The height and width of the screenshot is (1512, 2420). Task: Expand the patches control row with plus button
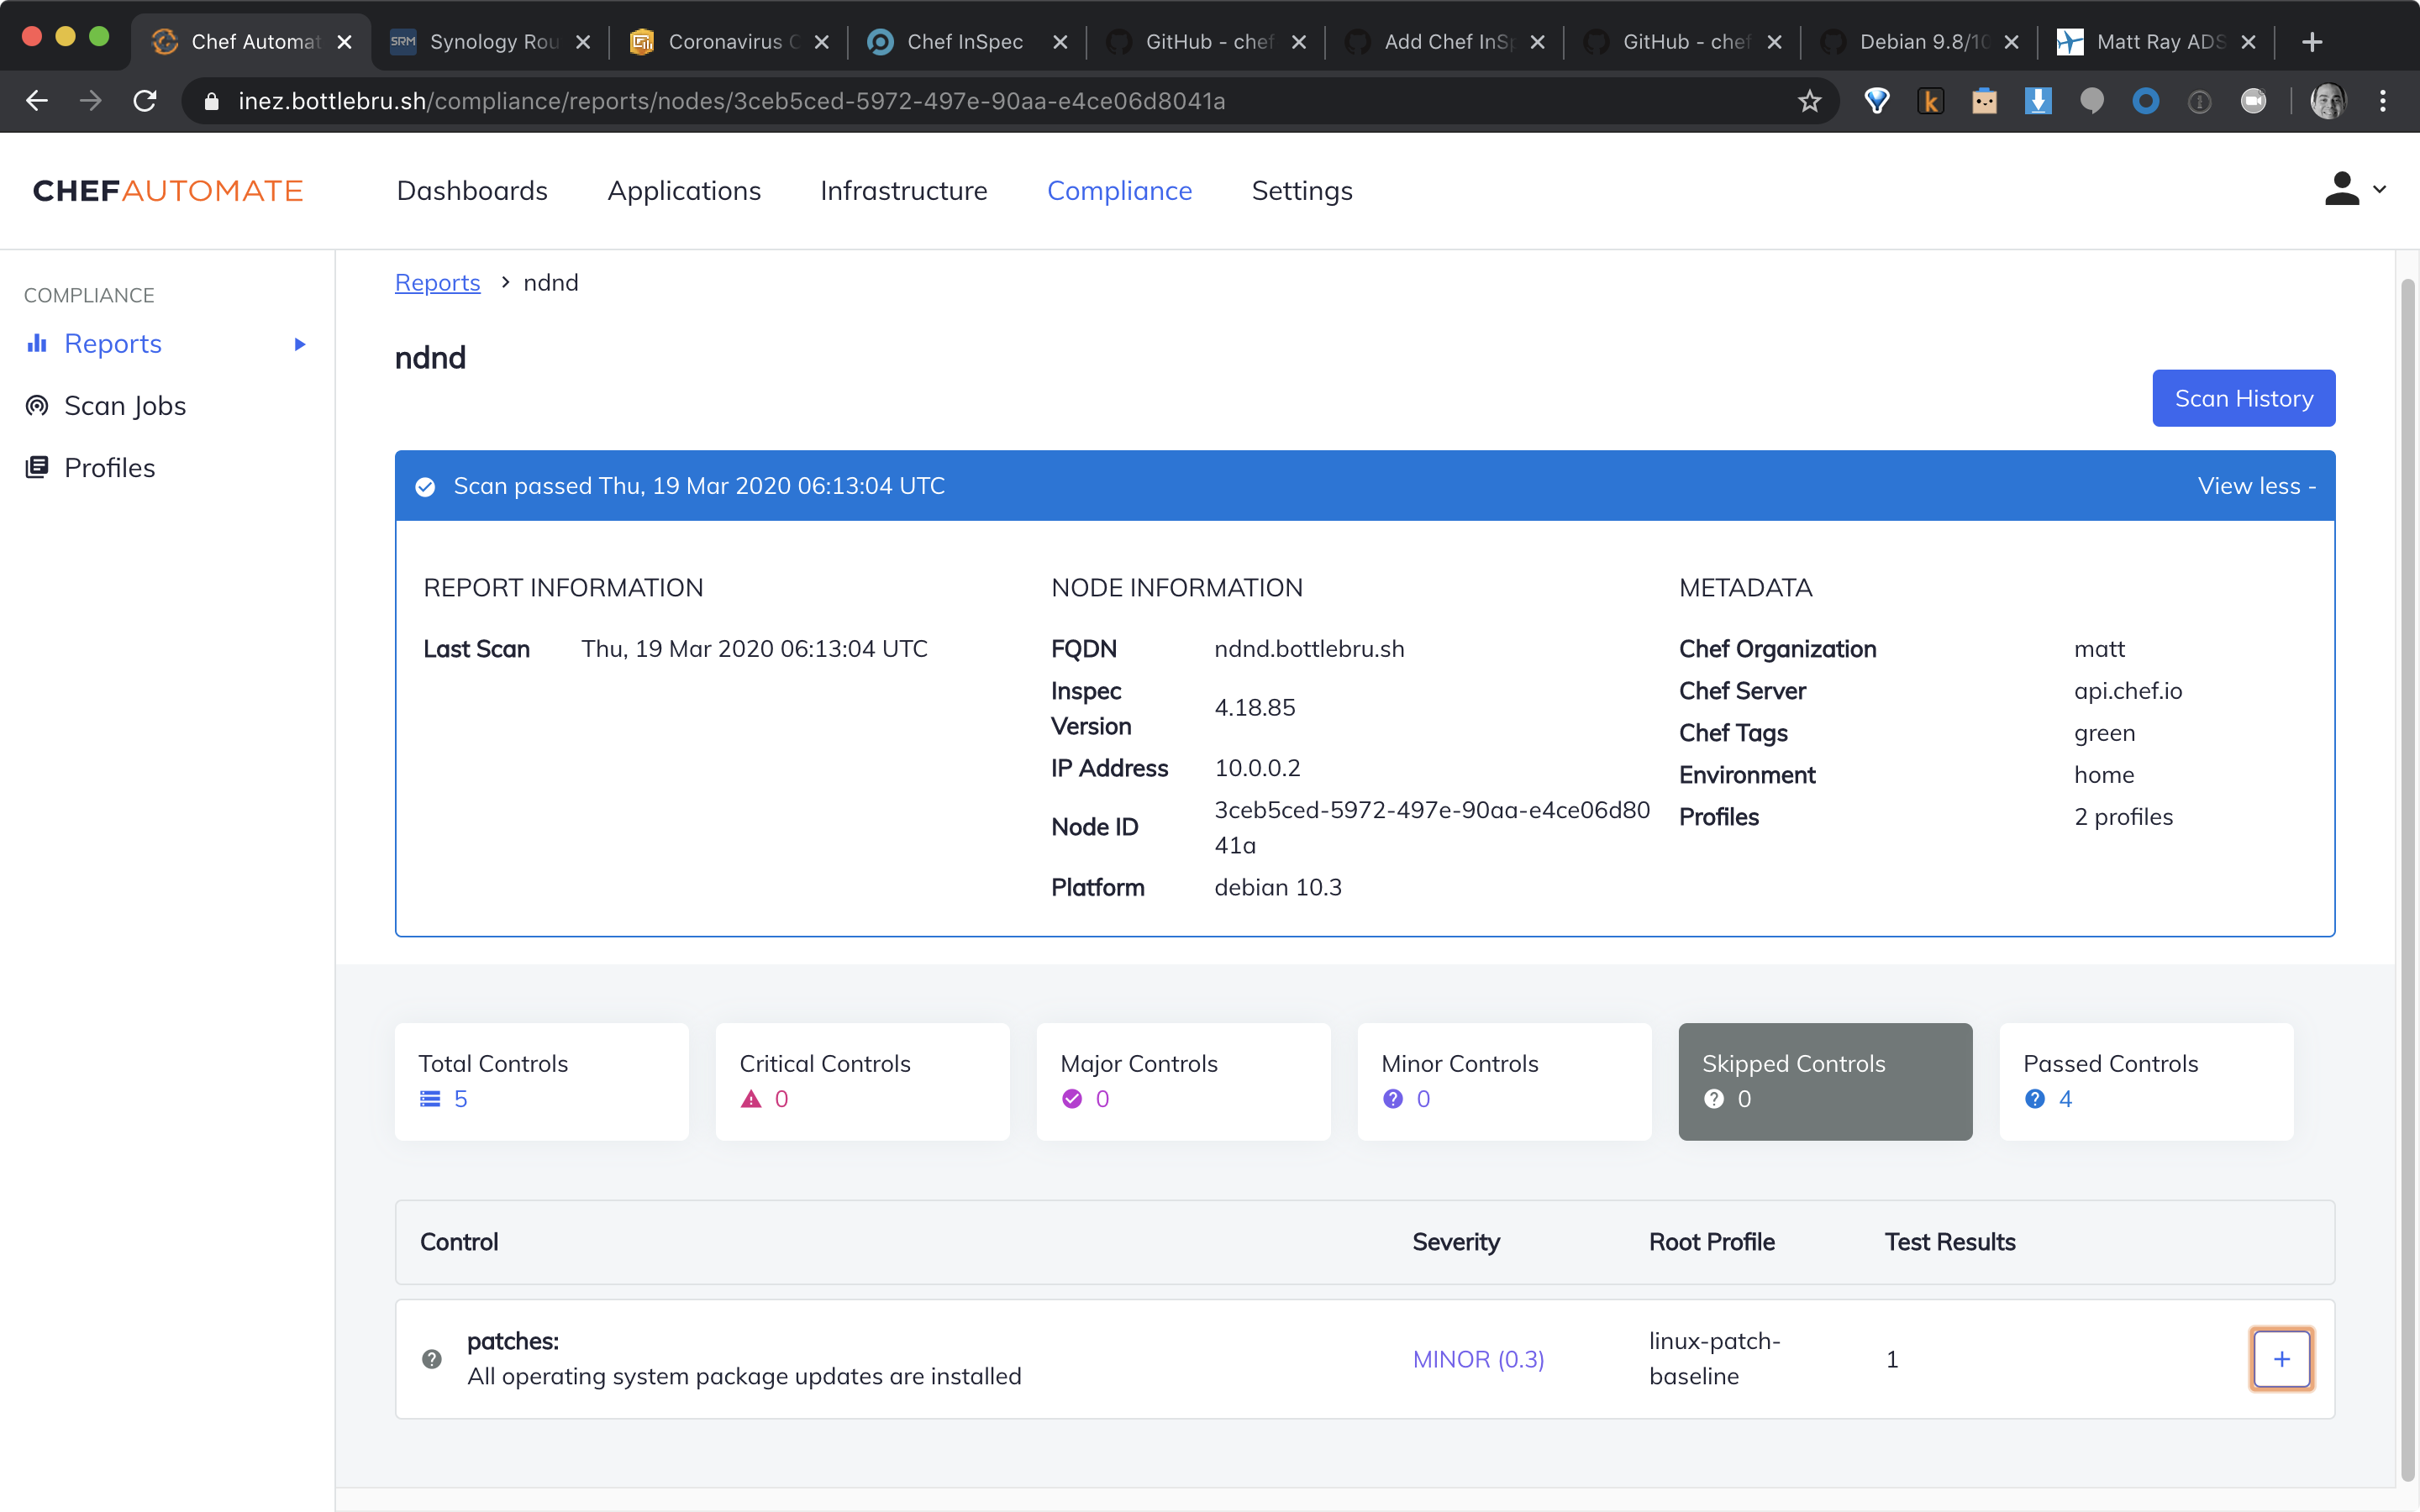click(2281, 1358)
